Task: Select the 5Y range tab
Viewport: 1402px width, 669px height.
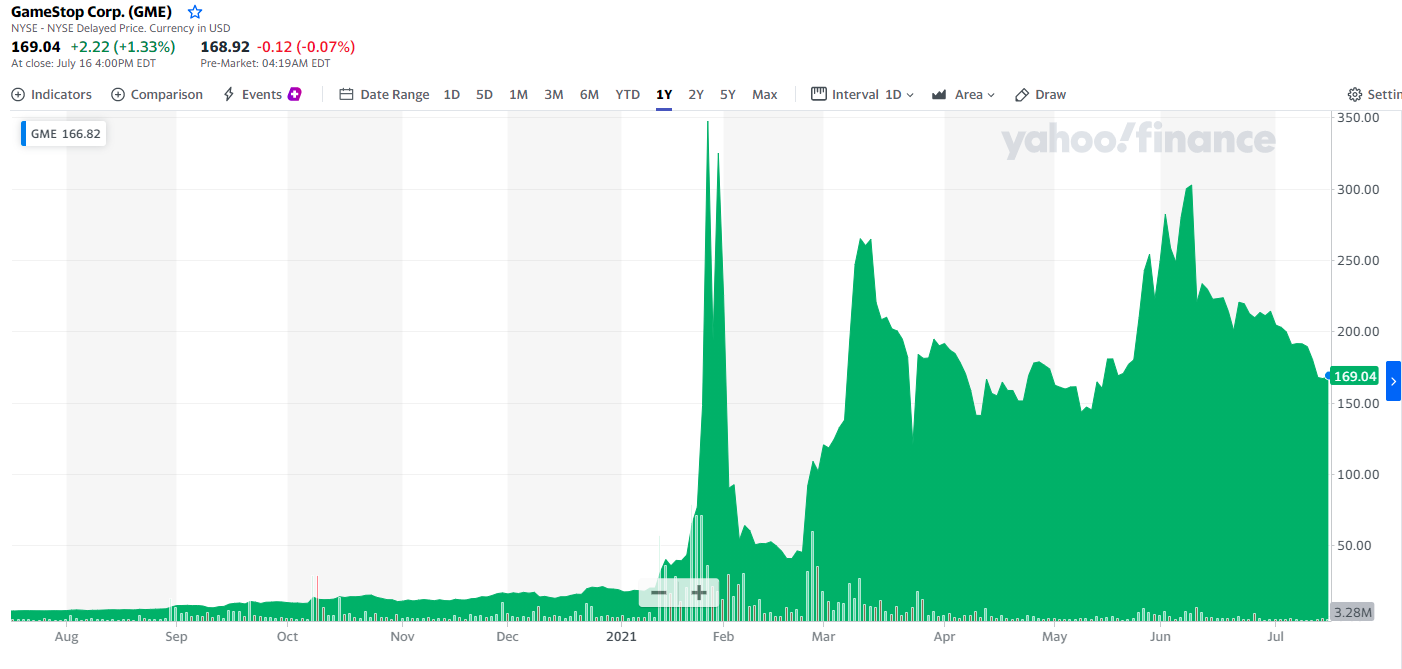Action: (728, 94)
